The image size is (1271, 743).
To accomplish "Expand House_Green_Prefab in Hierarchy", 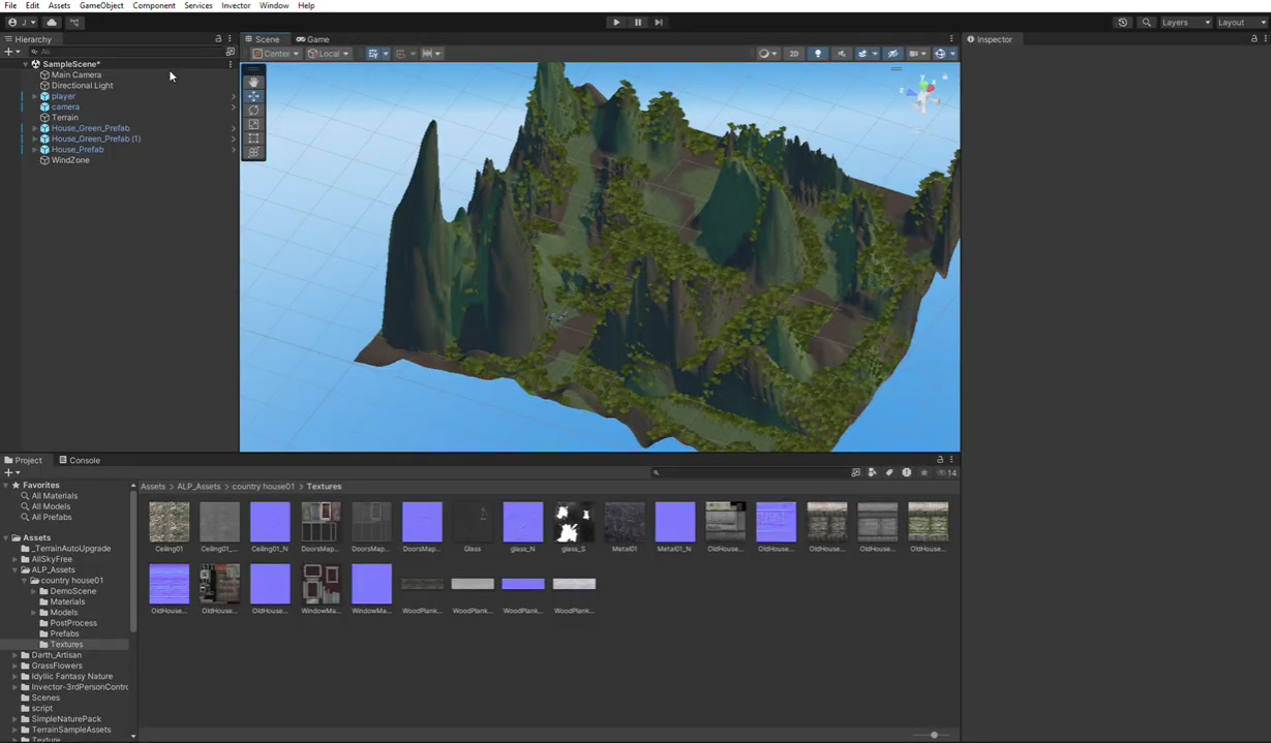I will tap(35, 128).
